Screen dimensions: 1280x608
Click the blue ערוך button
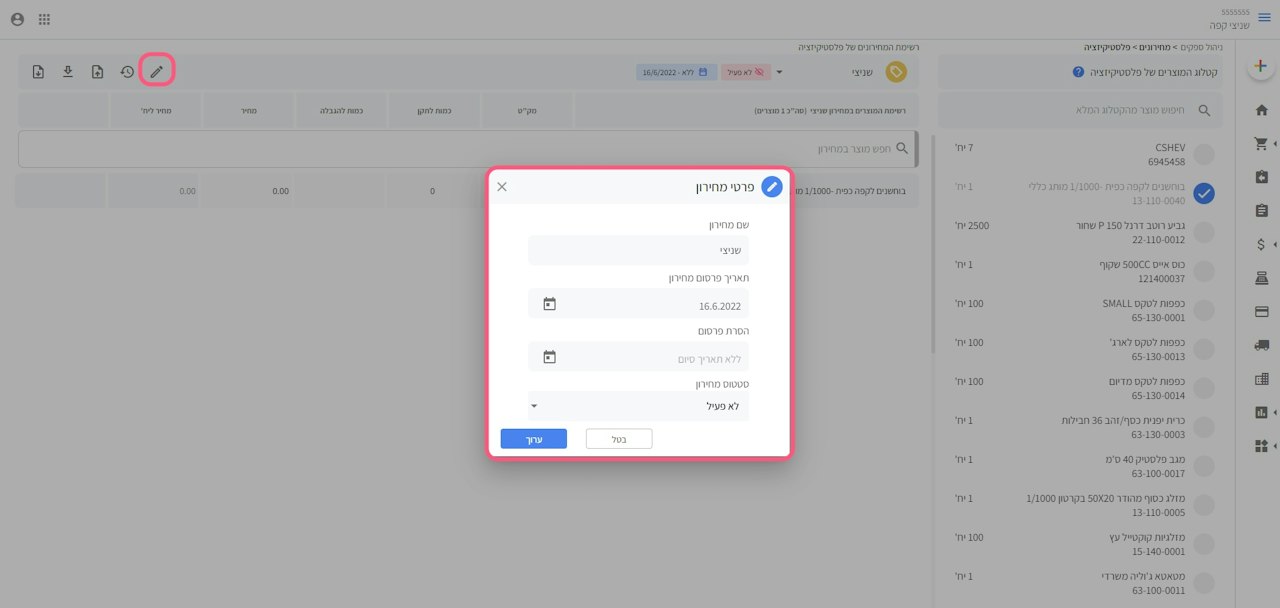(534, 439)
